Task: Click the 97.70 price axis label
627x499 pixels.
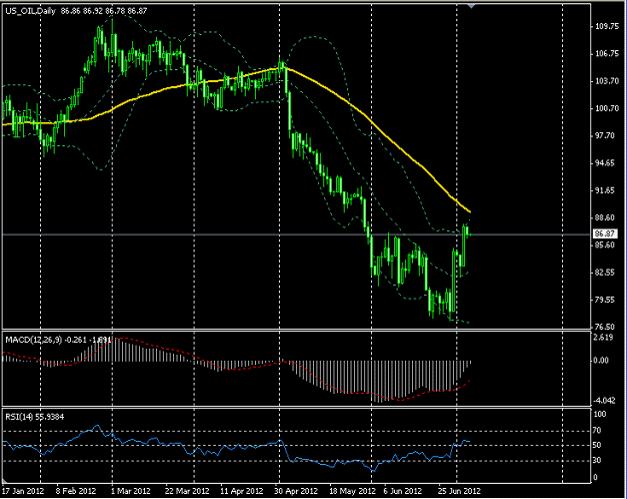Action: coord(605,136)
